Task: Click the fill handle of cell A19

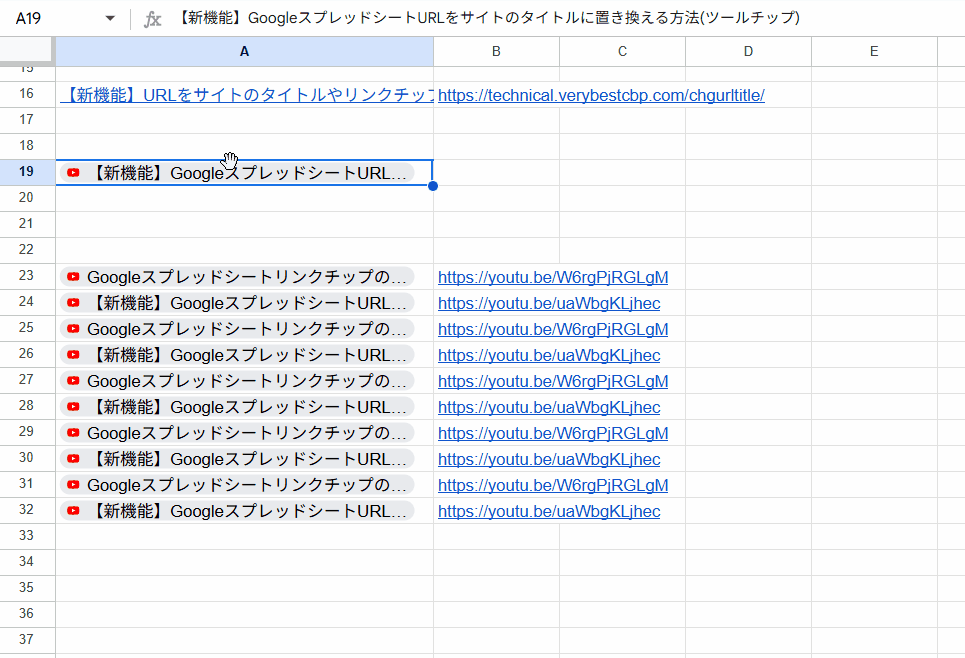Action: [x=433, y=186]
